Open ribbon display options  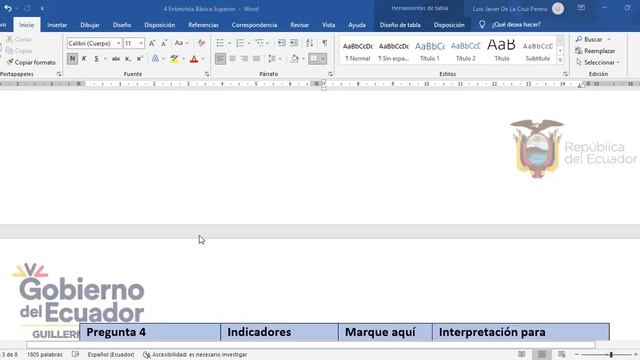pyautogui.click(x=581, y=8)
